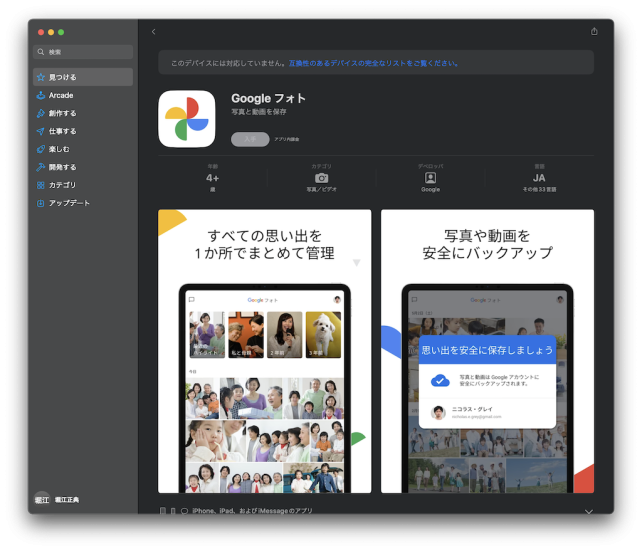Click the rocket icon beside 楽しむ
Viewport: 642px width, 551px height.
(x=41, y=149)
